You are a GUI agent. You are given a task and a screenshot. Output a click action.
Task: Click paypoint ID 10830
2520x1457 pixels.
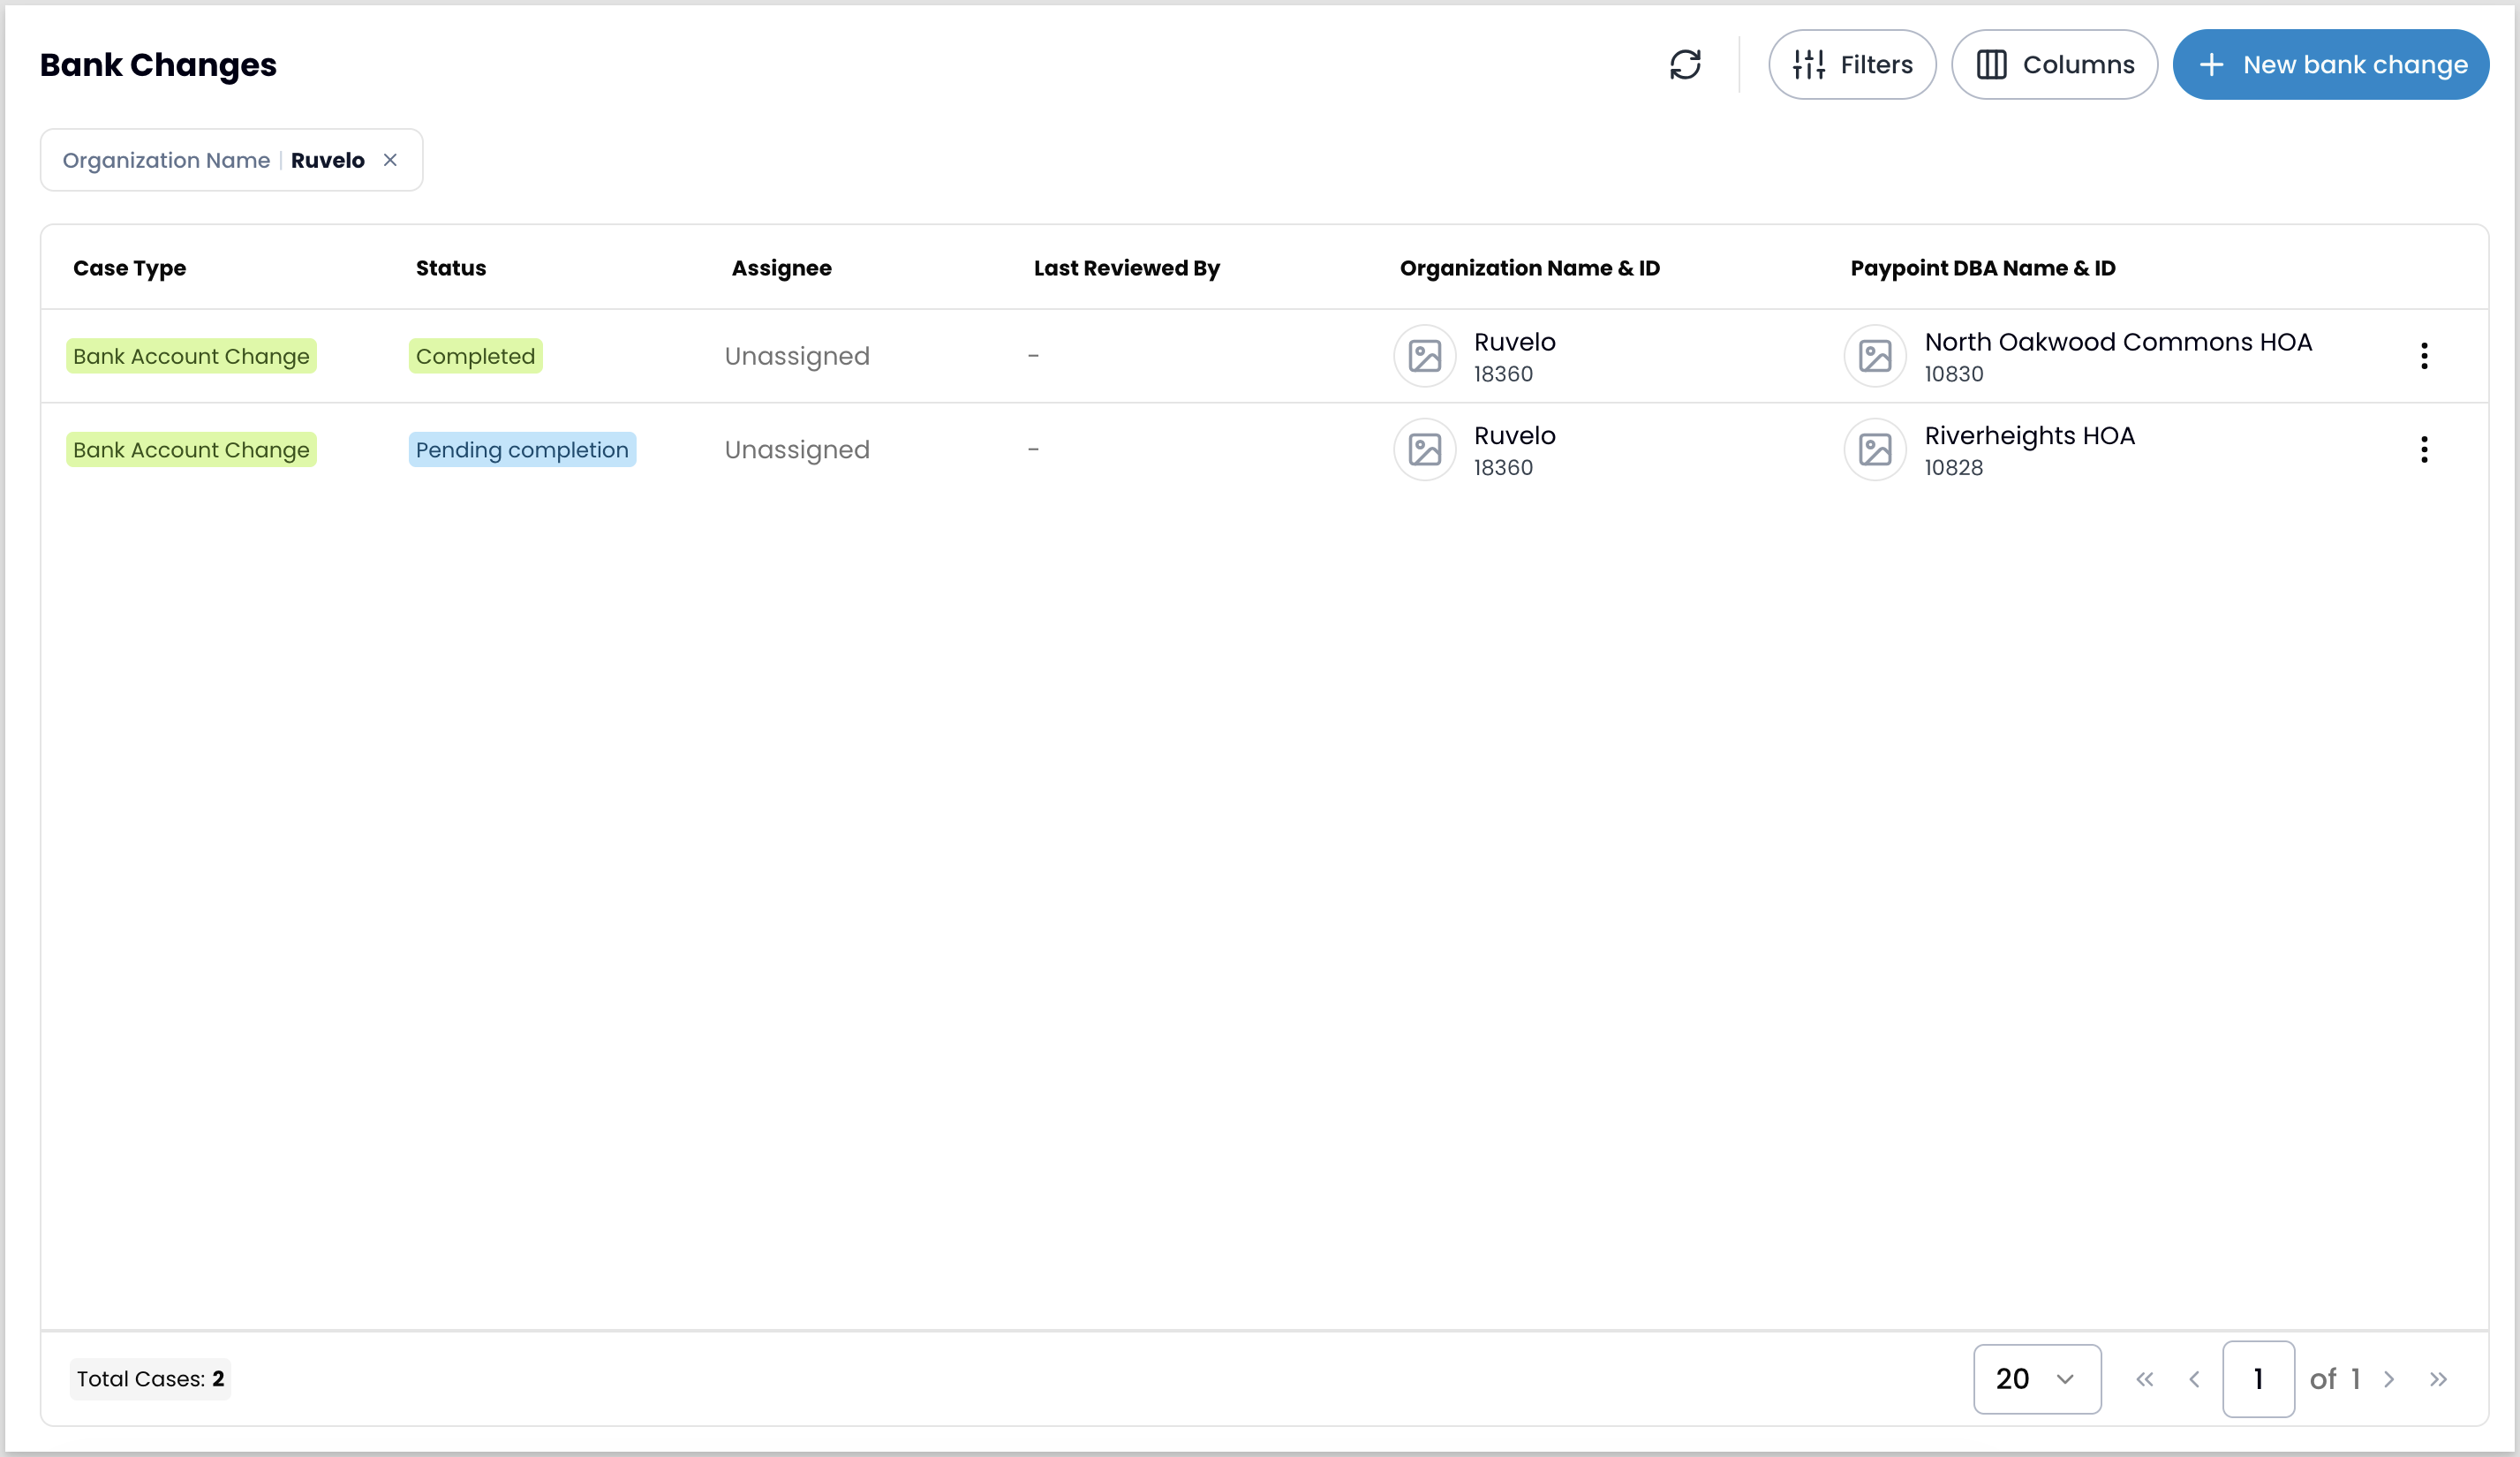coord(1954,374)
